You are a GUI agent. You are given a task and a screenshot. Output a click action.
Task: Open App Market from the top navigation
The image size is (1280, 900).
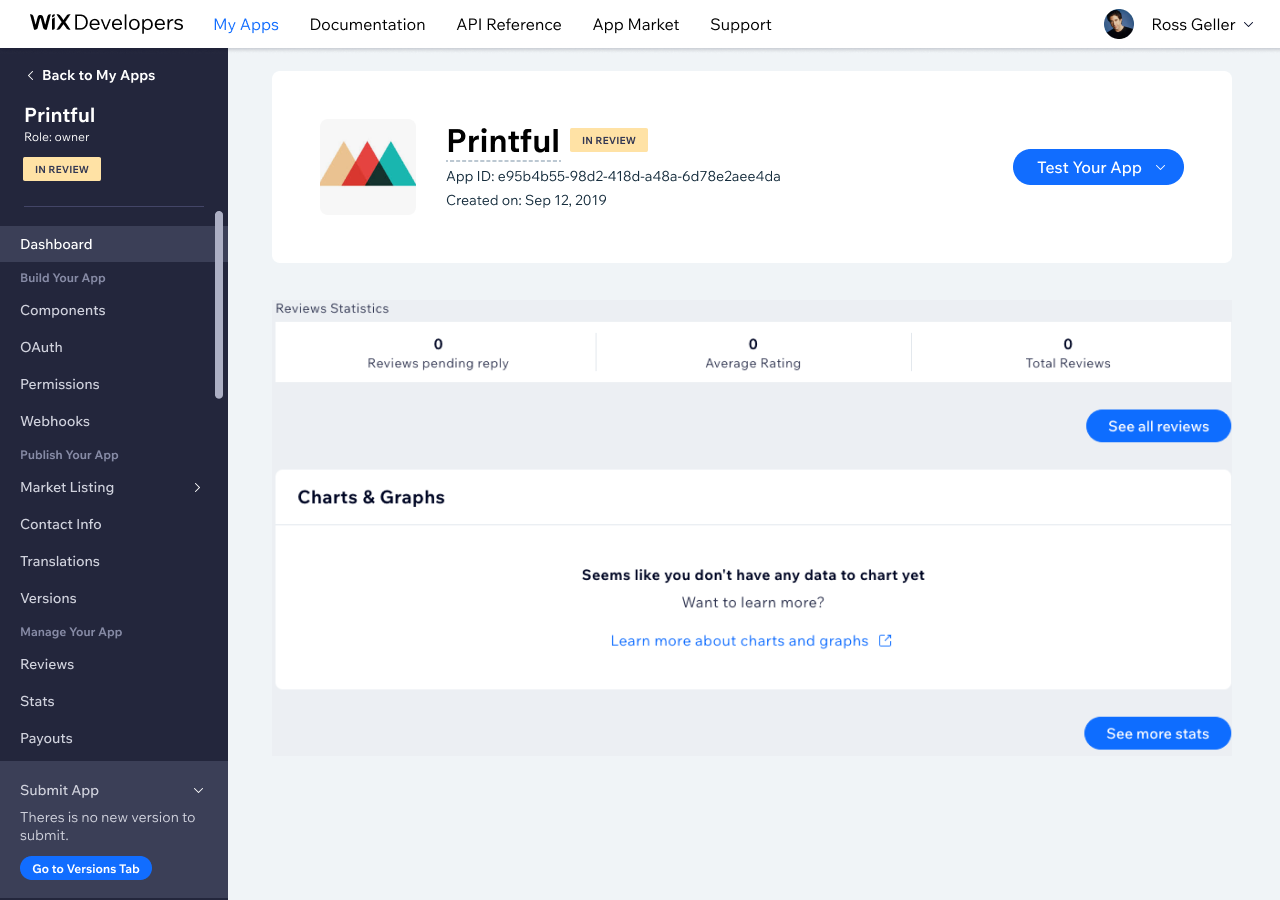(x=636, y=25)
